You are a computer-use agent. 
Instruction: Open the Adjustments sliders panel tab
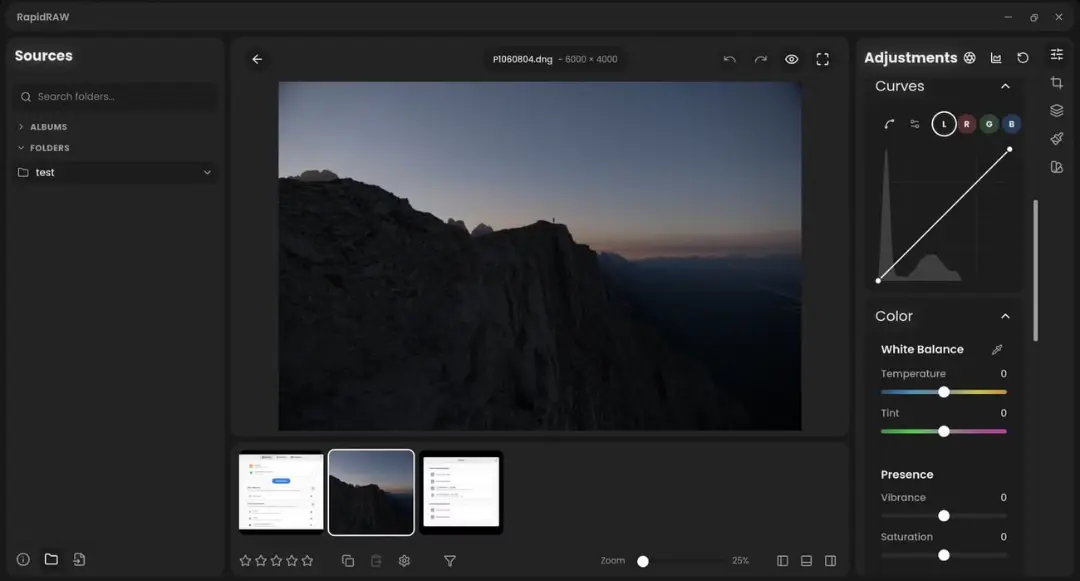pos(1057,54)
